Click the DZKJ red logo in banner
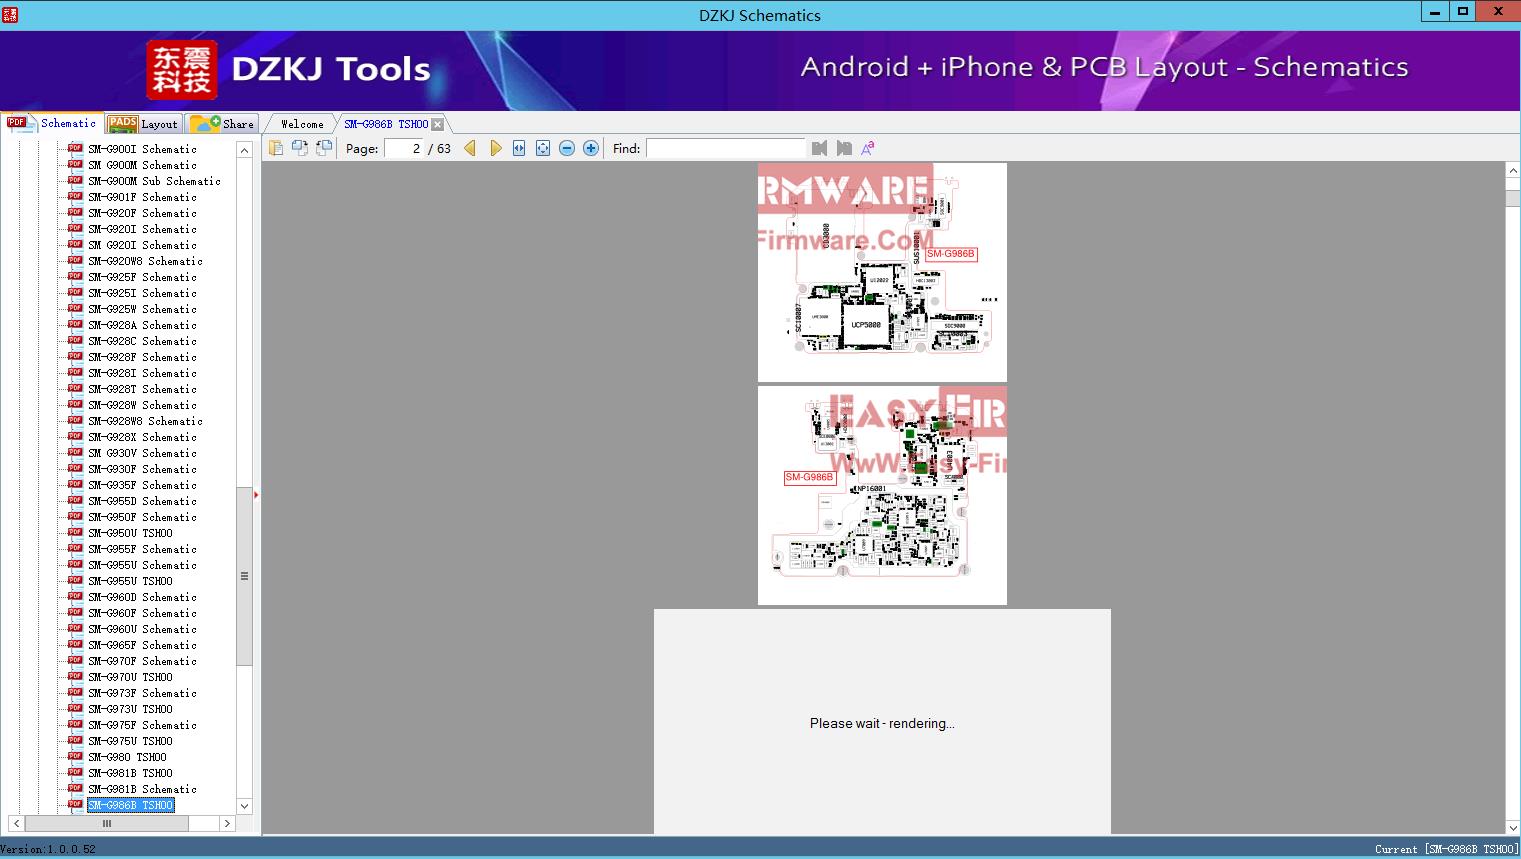The width and height of the screenshot is (1521, 859). pyautogui.click(x=181, y=70)
